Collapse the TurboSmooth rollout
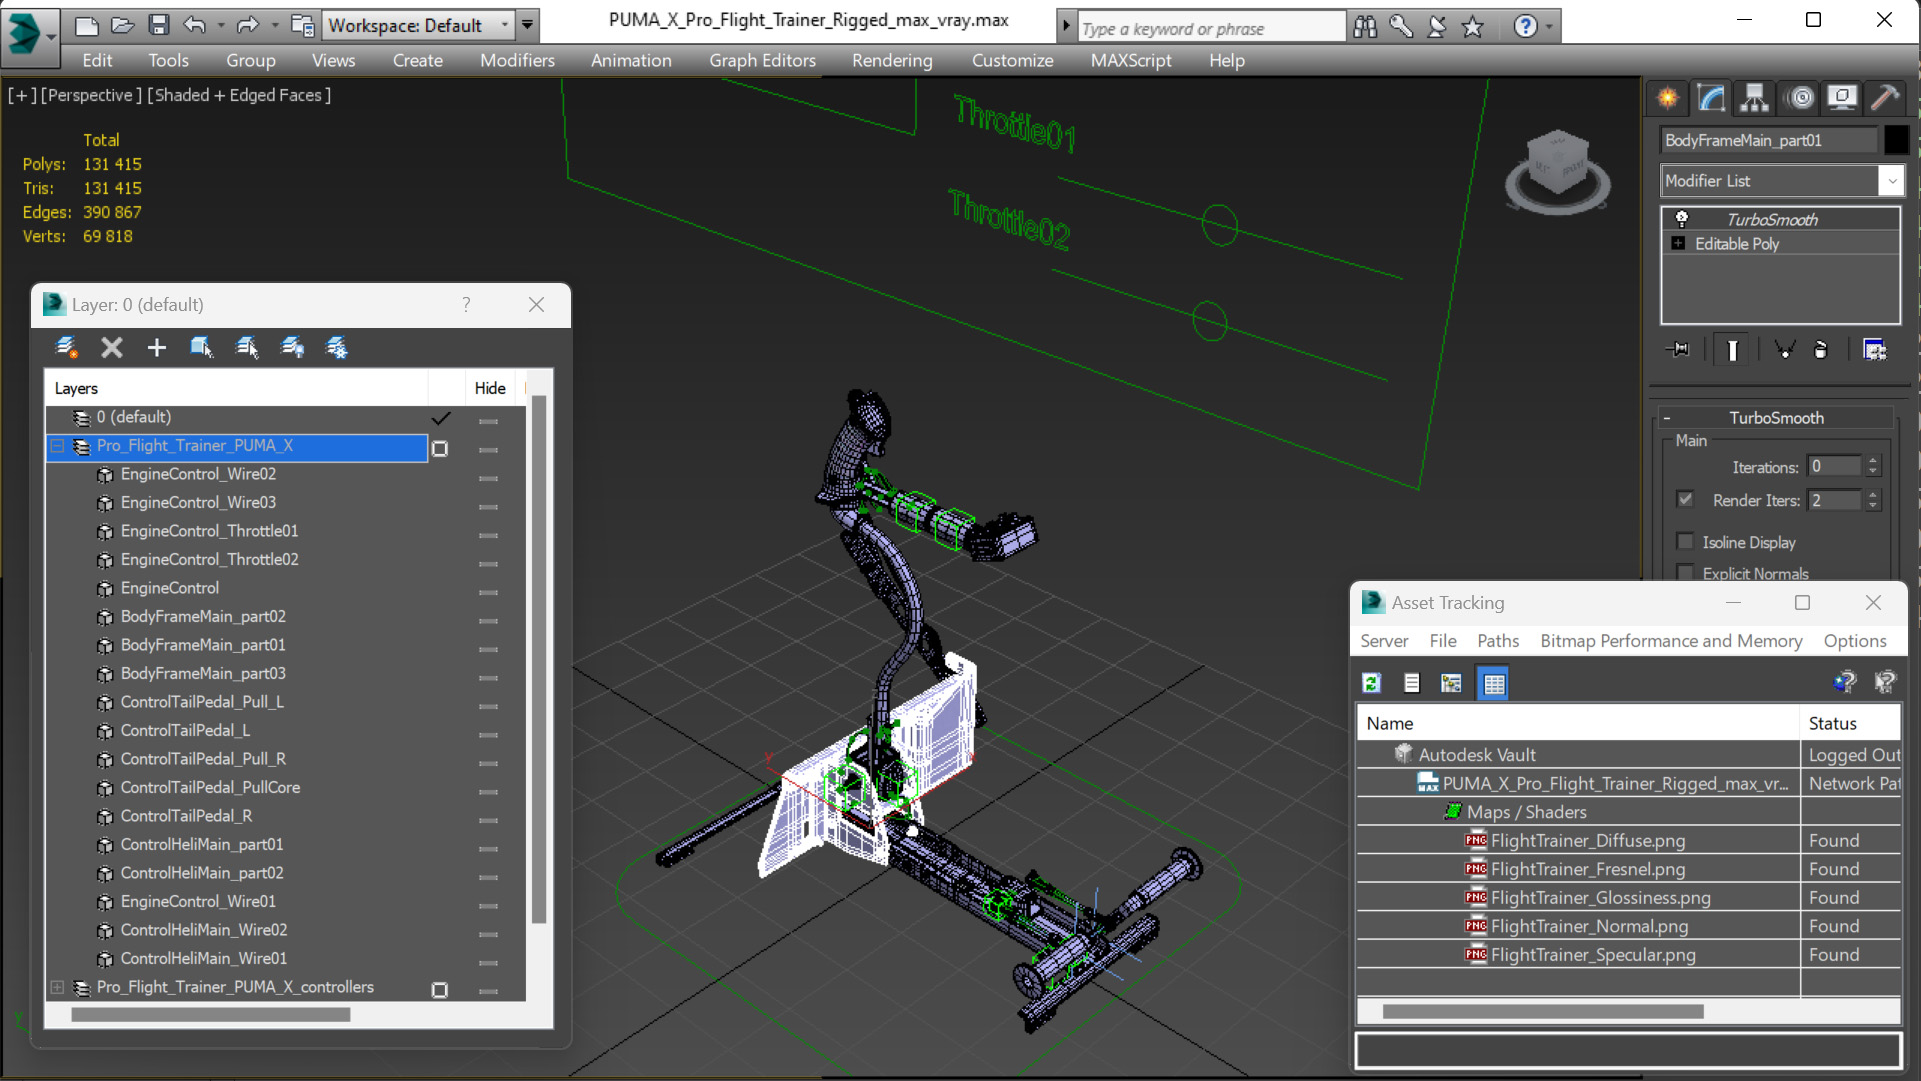 (x=1667, y=418)
